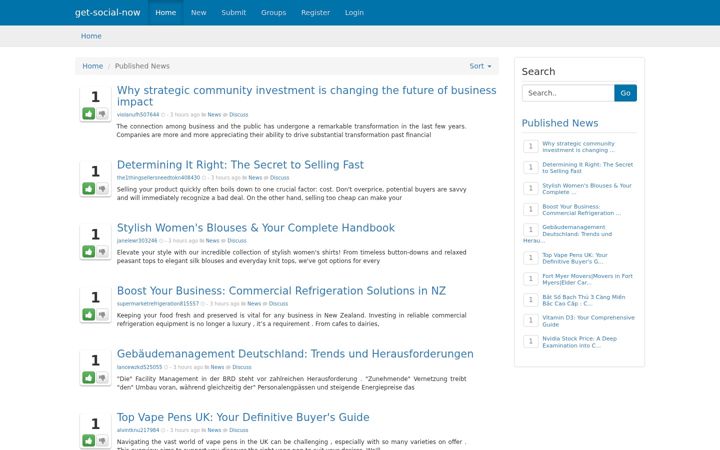The image size is (720, 450).
Task: Open the janelewr303246 author profile
Action: point(137,241)
